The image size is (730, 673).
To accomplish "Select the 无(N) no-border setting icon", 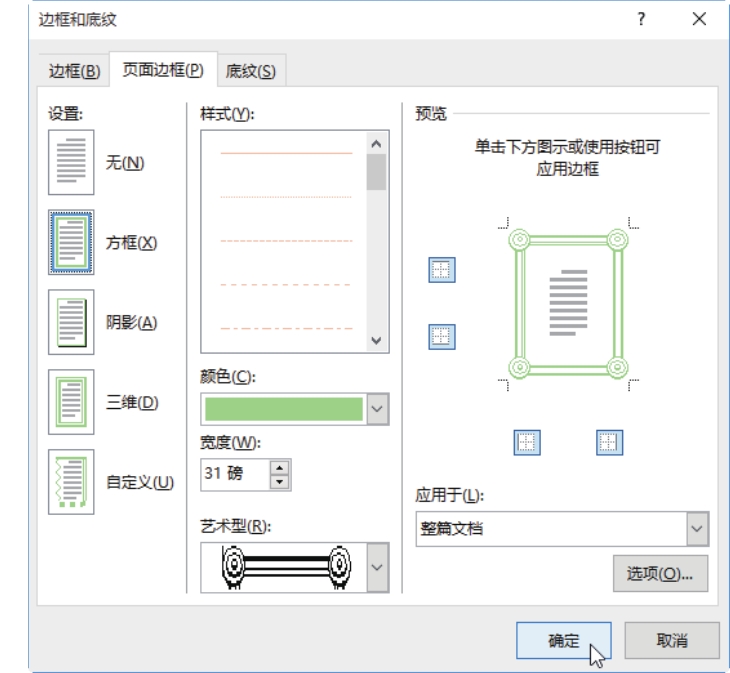I will pyautogui.click(x=71, y=162).
